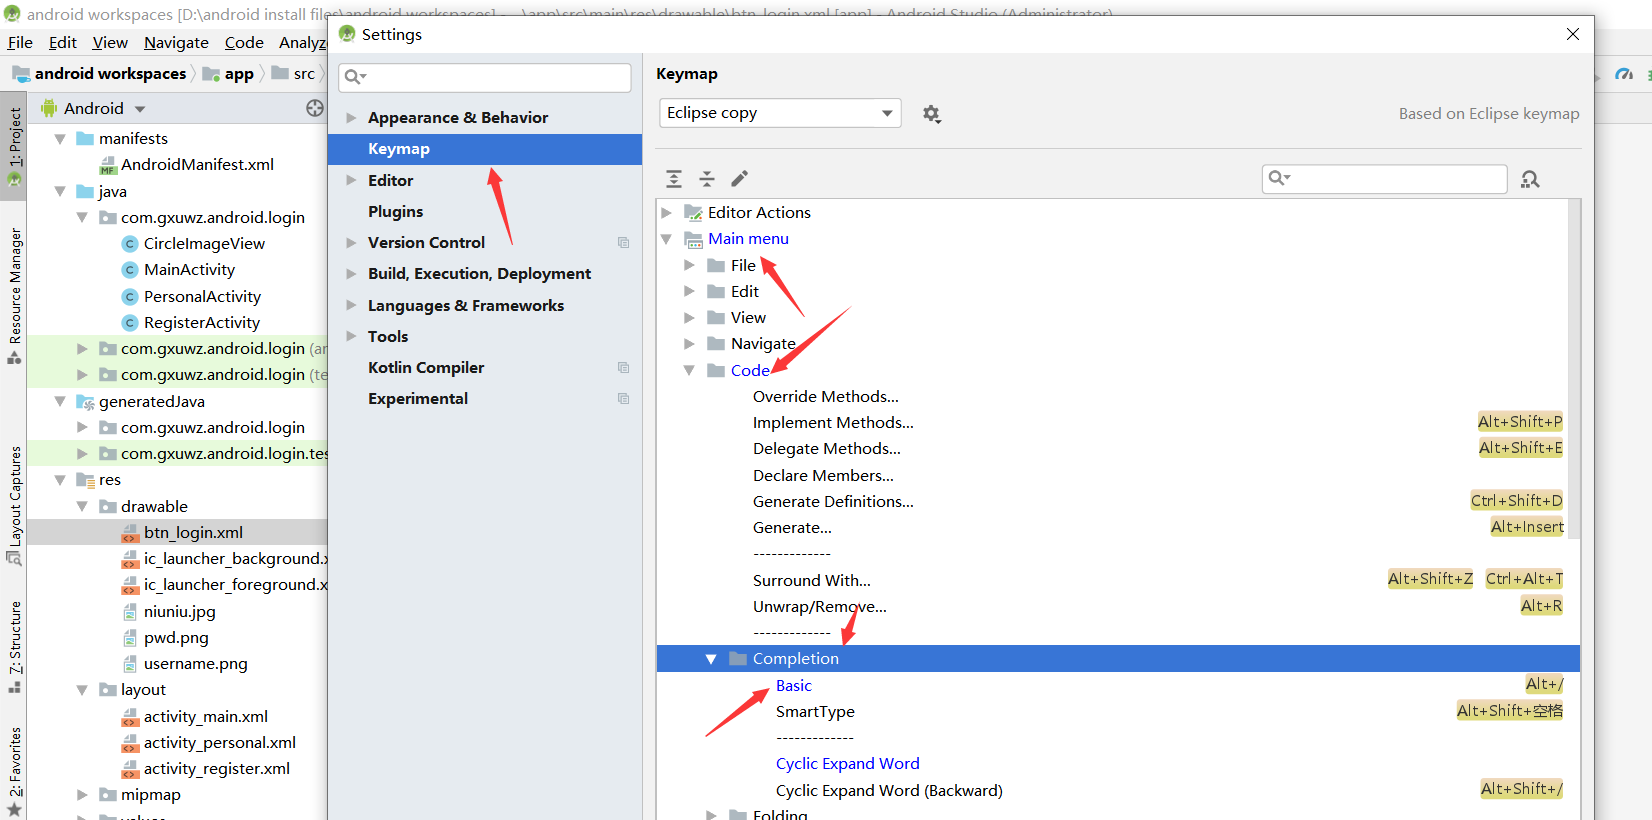Select the Cyclic Expand Word action
This screenshot has height=820, width=1652.
pos(847,764)
